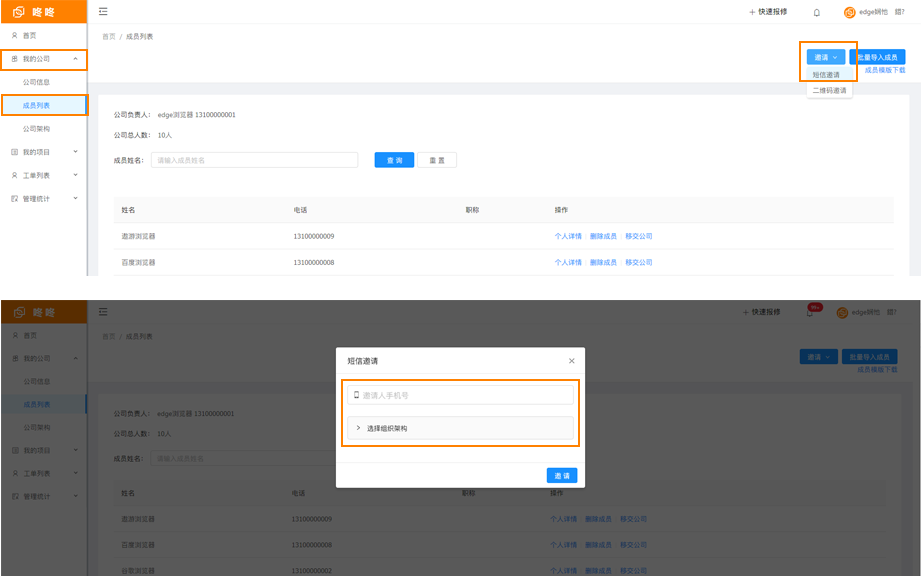Open highlighted 成员列表 in the sidebar
This screenshot has height=576, width=921.
tap(37, 105)
